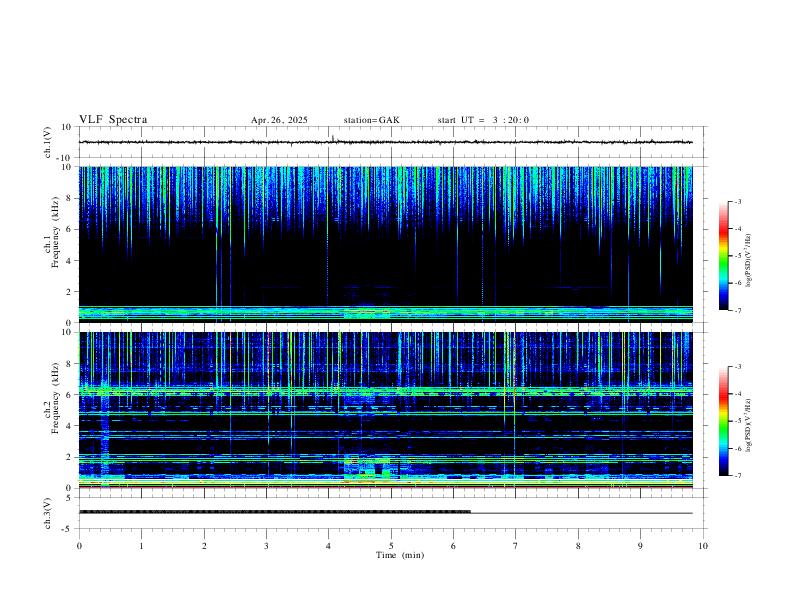Image resolution: width=792 pixels, height=612 pixels.
Task: Click time axis tick label 6
Action: tap(454, 546)
